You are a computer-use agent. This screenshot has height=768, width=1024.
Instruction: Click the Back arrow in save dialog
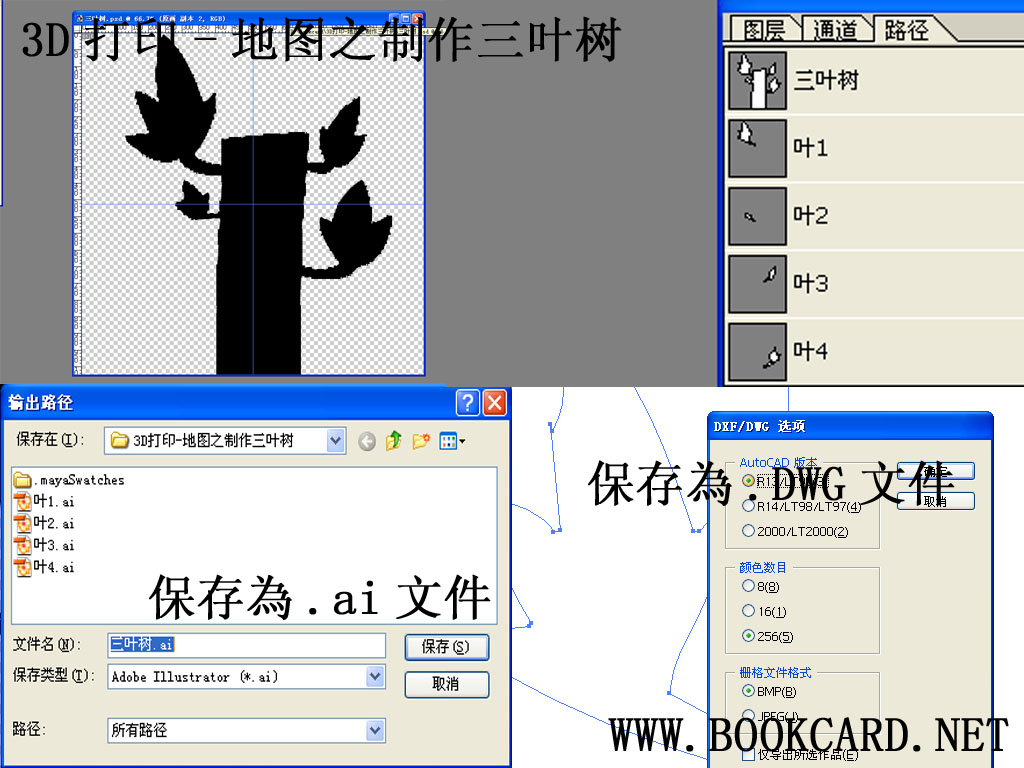click(x=367, y=441)
